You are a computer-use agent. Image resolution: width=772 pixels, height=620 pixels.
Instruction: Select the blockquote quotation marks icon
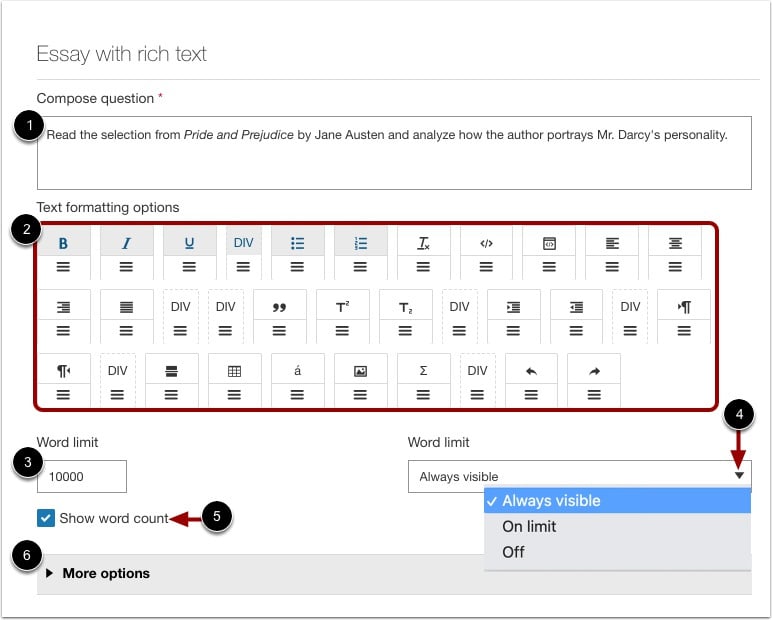click(279, 307)
